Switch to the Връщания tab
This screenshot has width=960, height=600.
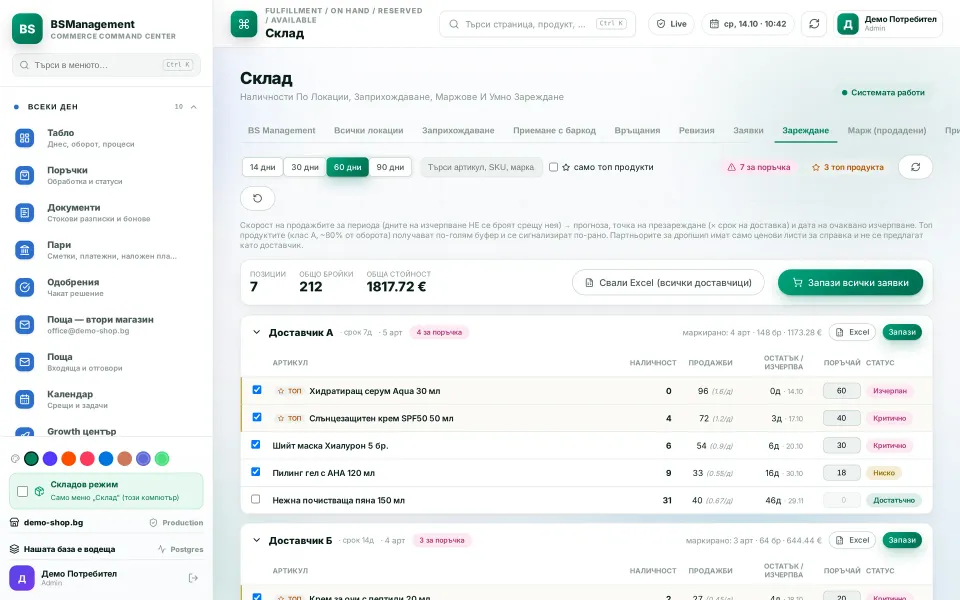tap(637, 130)
